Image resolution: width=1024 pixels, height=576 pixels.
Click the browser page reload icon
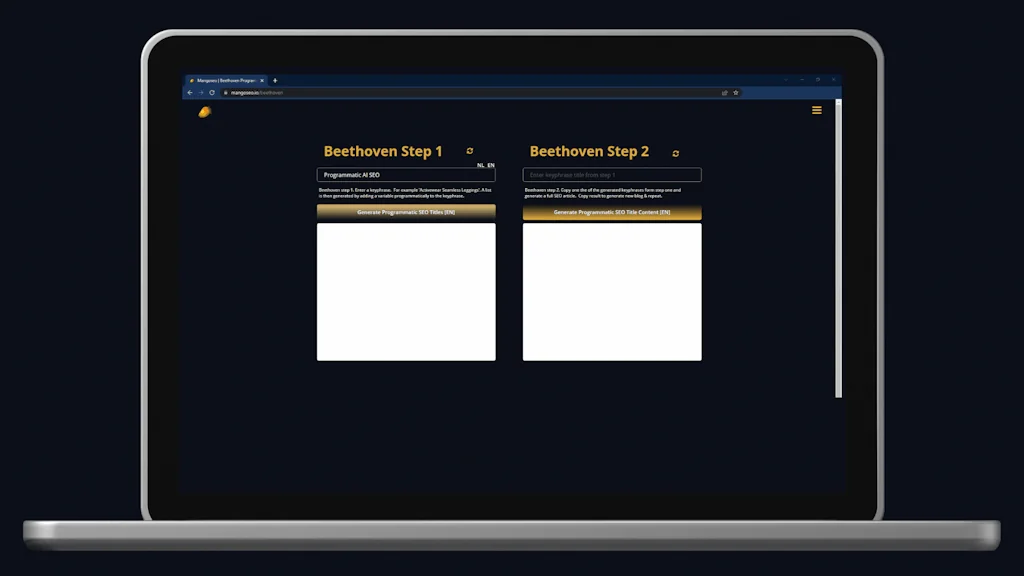(x=212, y=92)
